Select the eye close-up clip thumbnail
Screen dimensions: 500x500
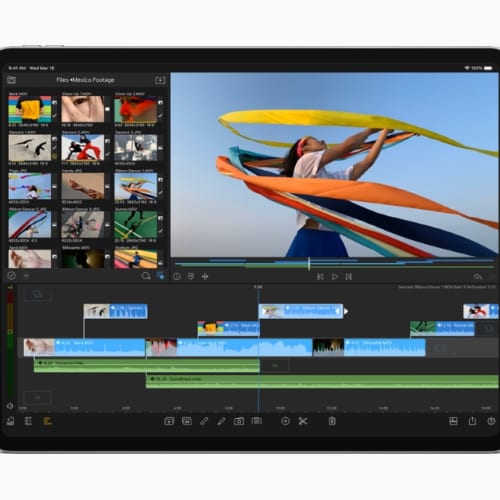[83, 109]
